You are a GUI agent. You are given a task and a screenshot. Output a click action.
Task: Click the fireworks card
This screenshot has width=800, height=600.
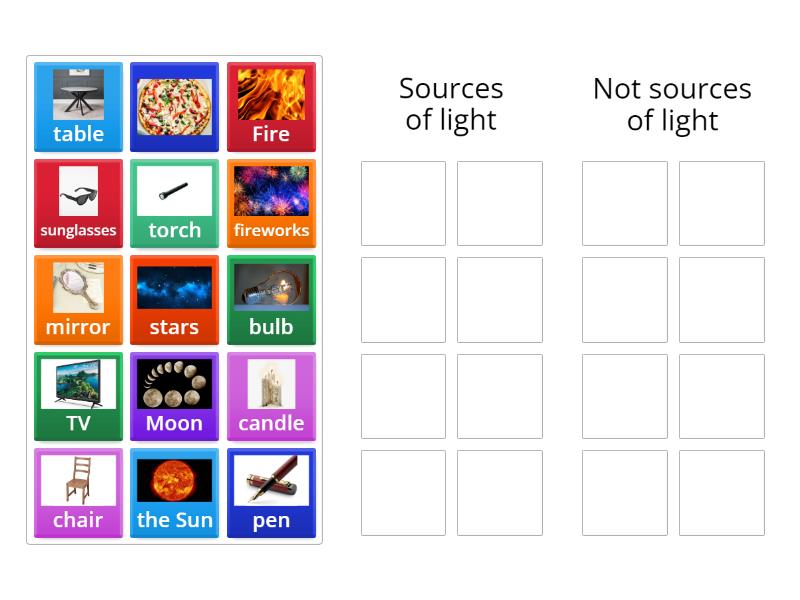[271, 204]
